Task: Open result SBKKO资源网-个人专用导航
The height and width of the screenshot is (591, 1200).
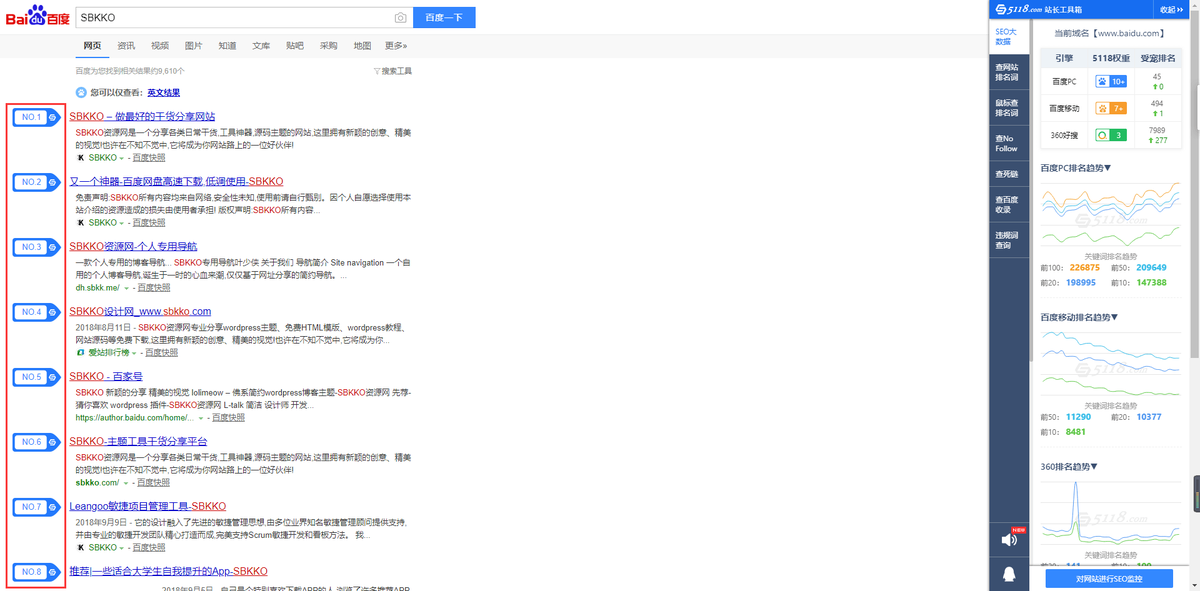Action: click(x=133, y=247)
